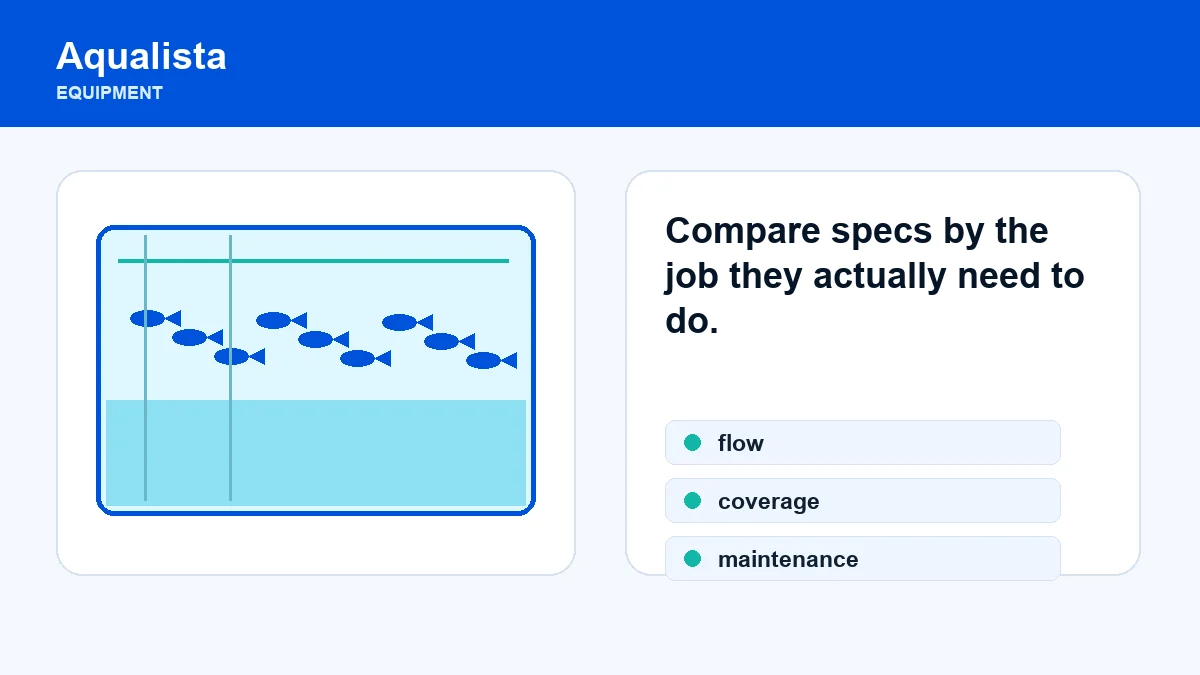Screen dimensions: 1200x675
Task: Click the maintenance list item
Action: 862,559
